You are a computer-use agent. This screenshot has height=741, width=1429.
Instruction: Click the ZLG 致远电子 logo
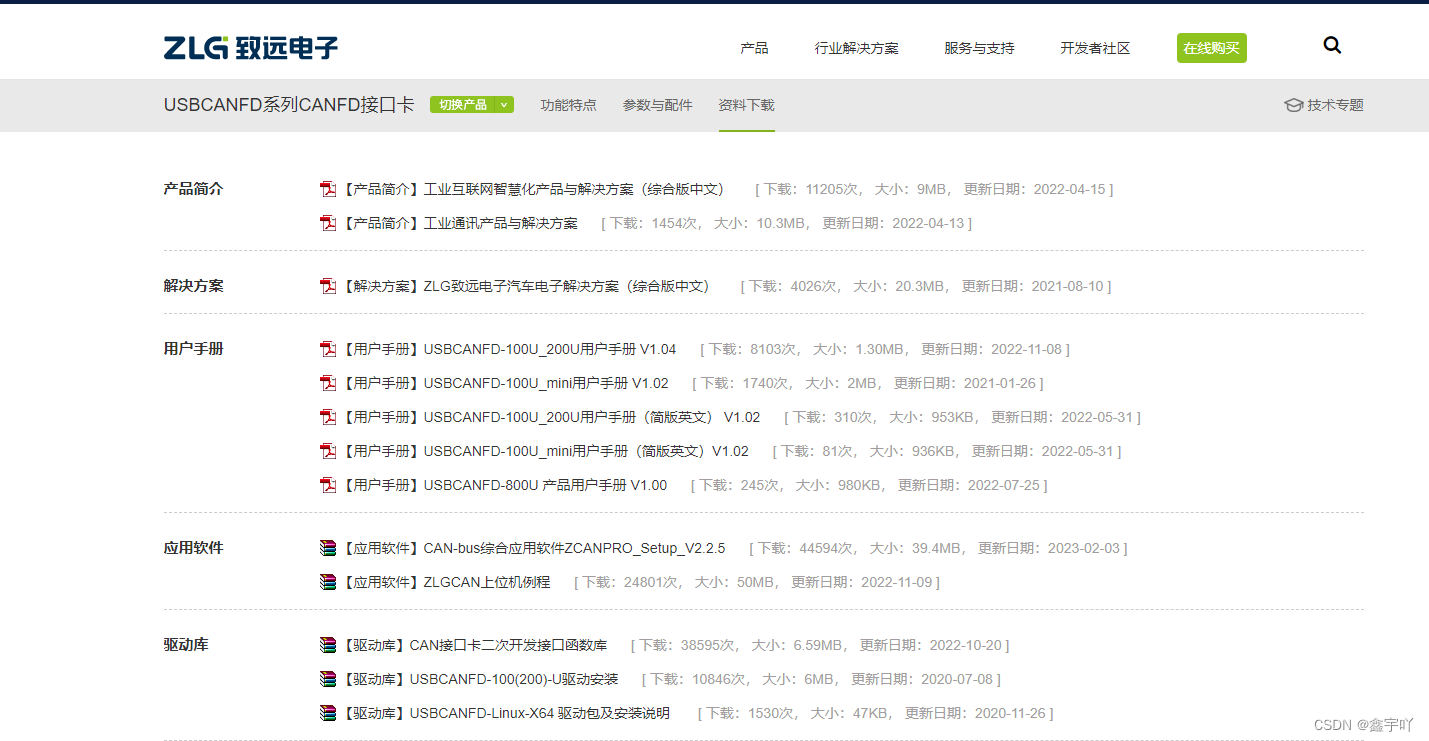tap(251, 47)
